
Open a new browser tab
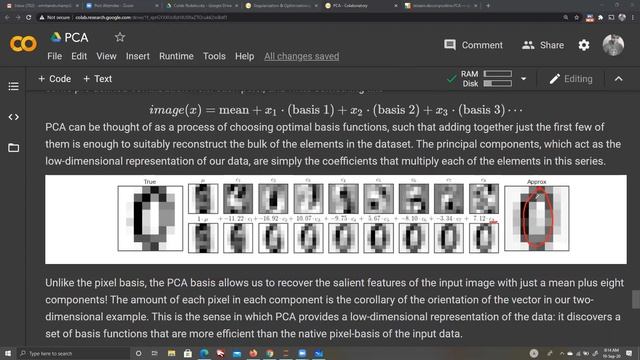488,6
